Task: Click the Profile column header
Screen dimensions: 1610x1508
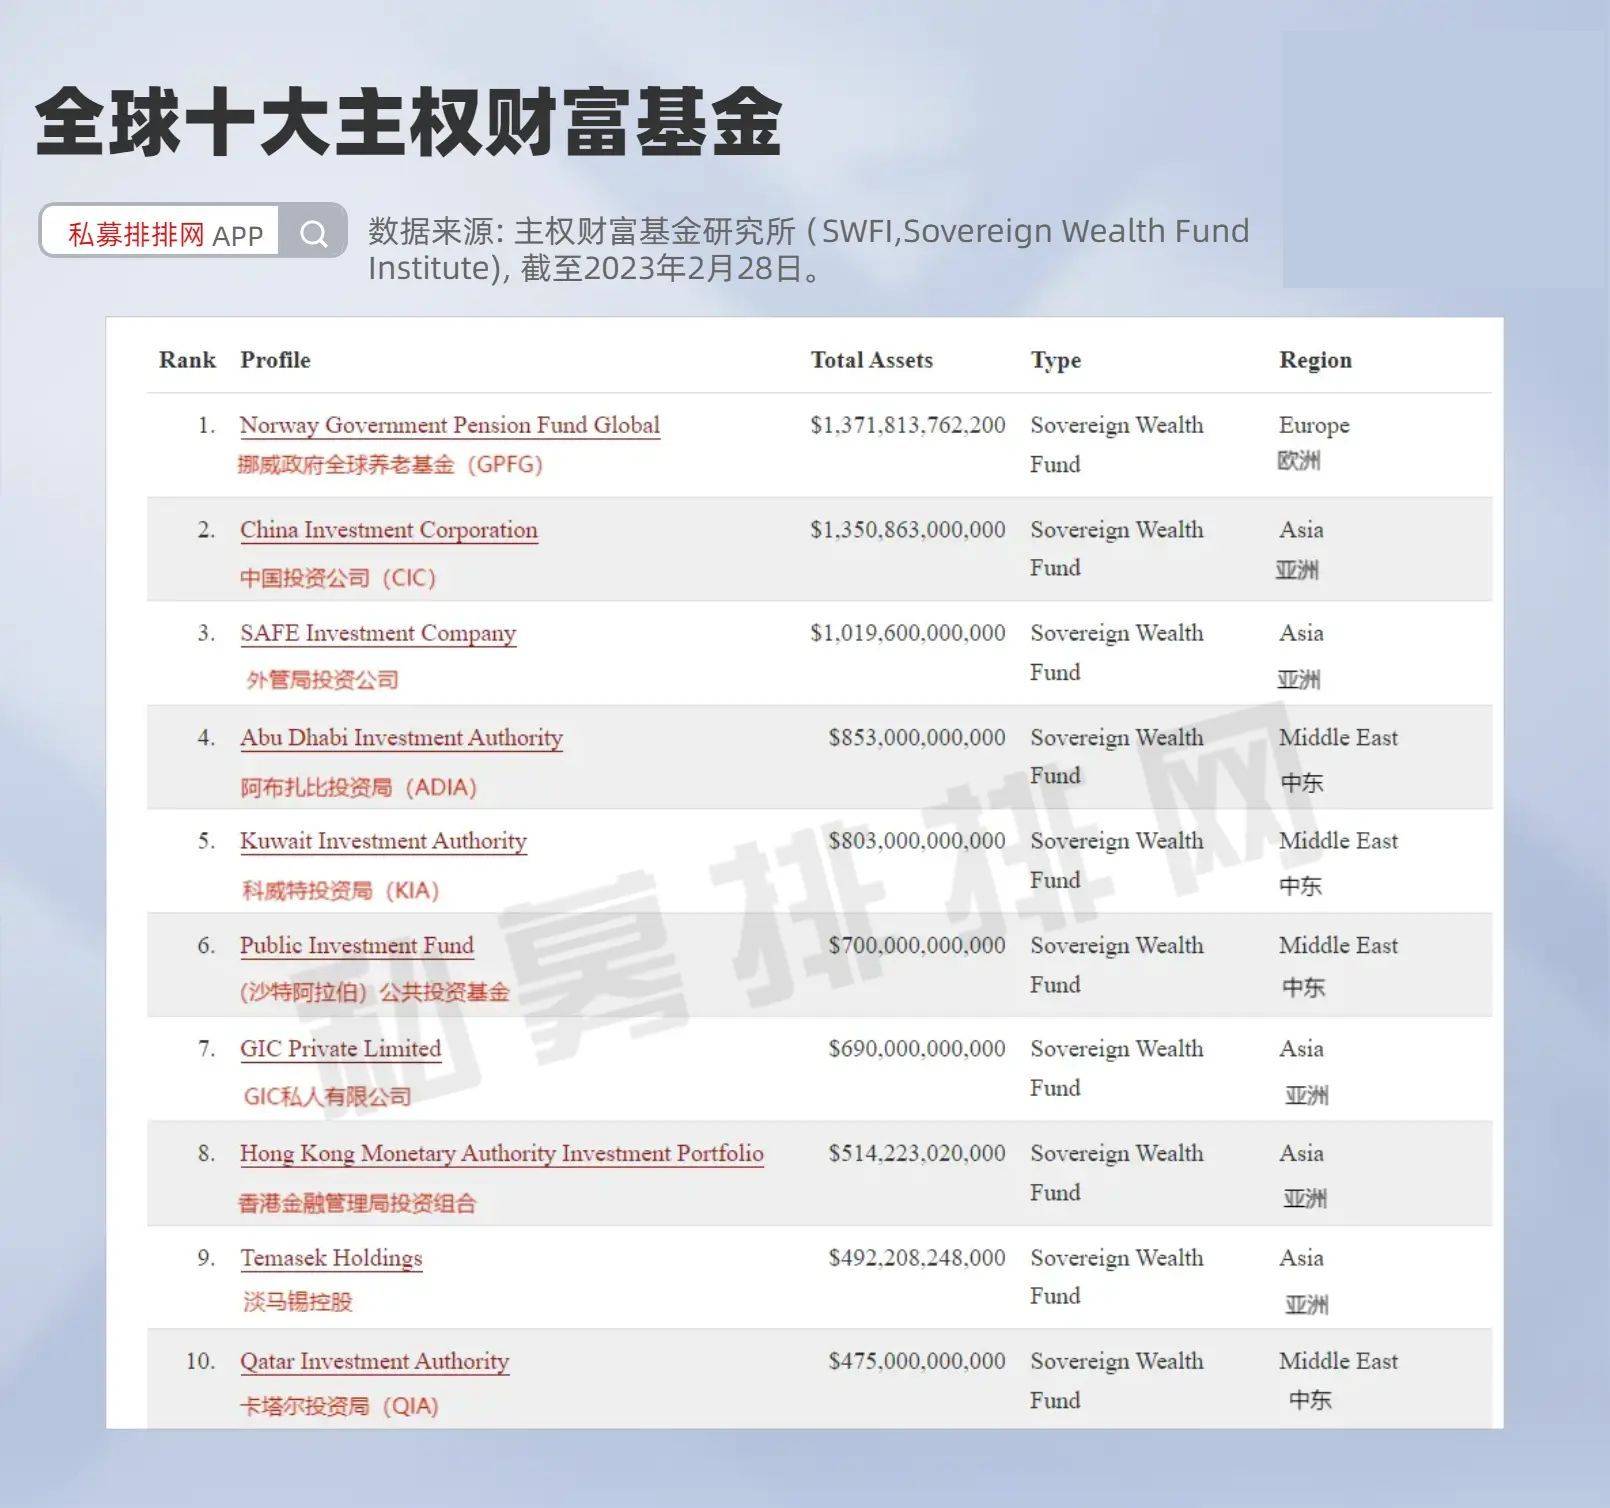Action: pyautogui.click(x=275, y=360)
